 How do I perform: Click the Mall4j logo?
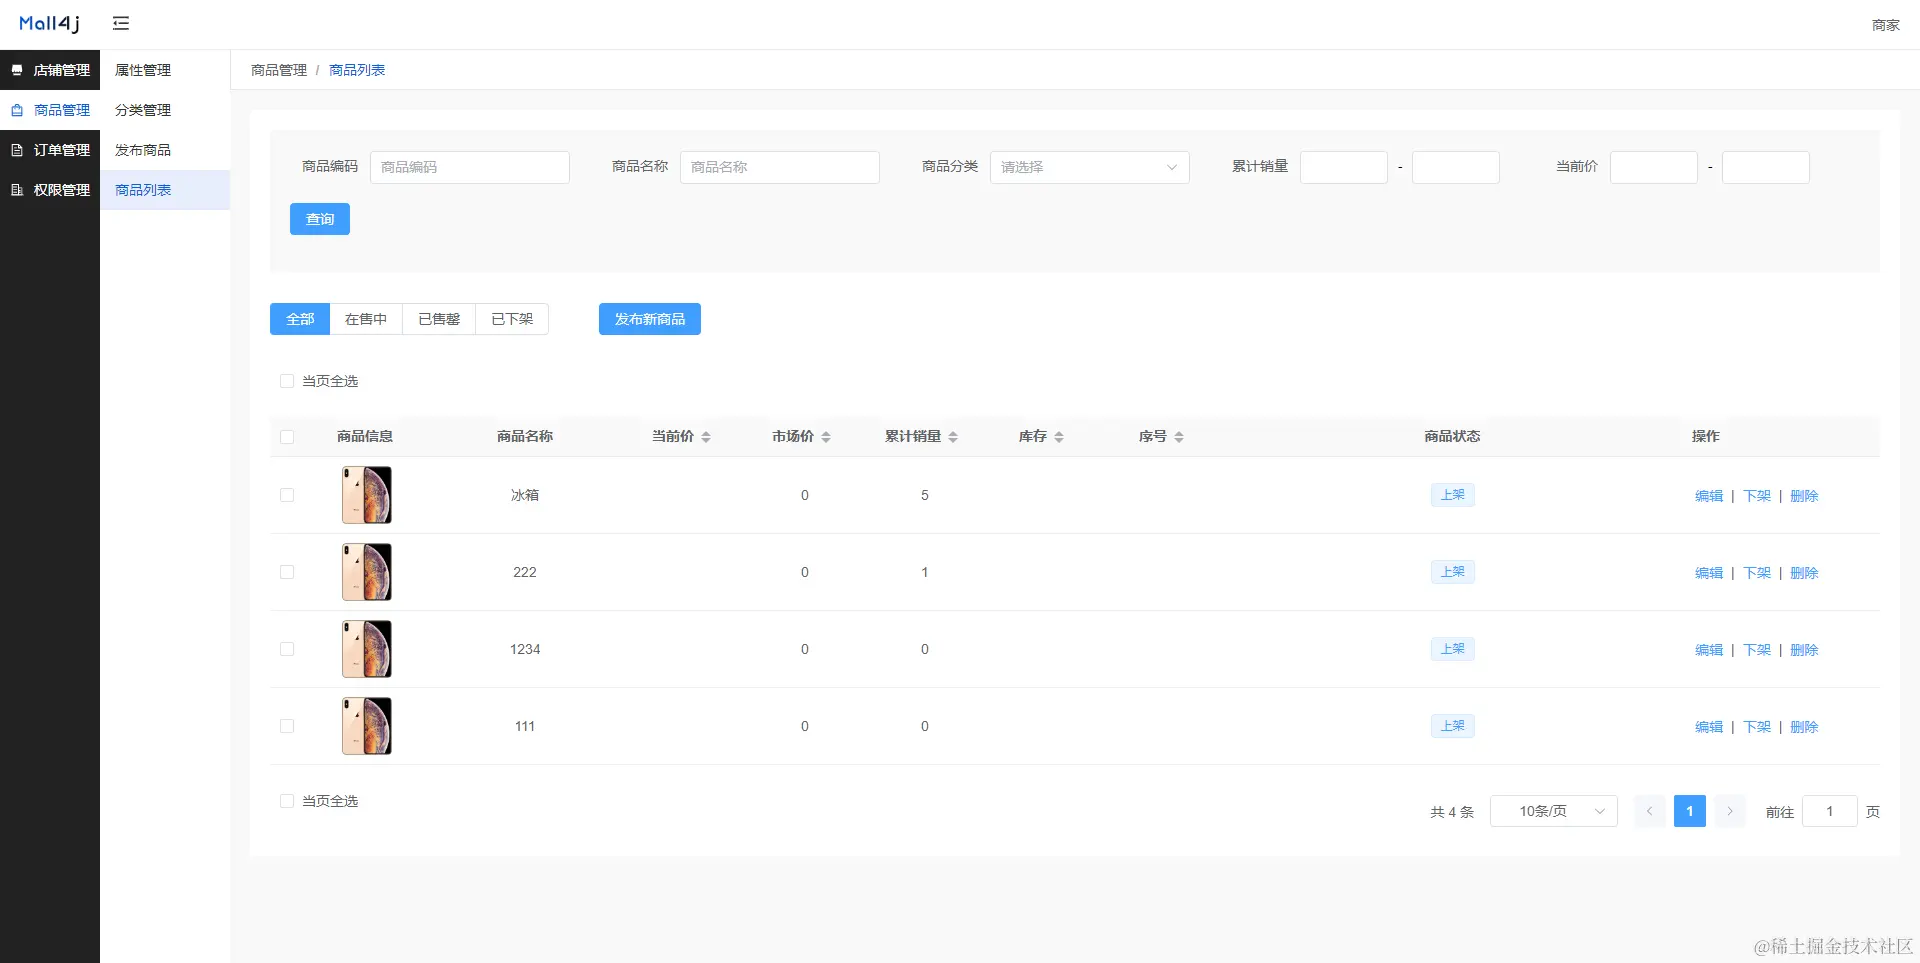point(49,24)
